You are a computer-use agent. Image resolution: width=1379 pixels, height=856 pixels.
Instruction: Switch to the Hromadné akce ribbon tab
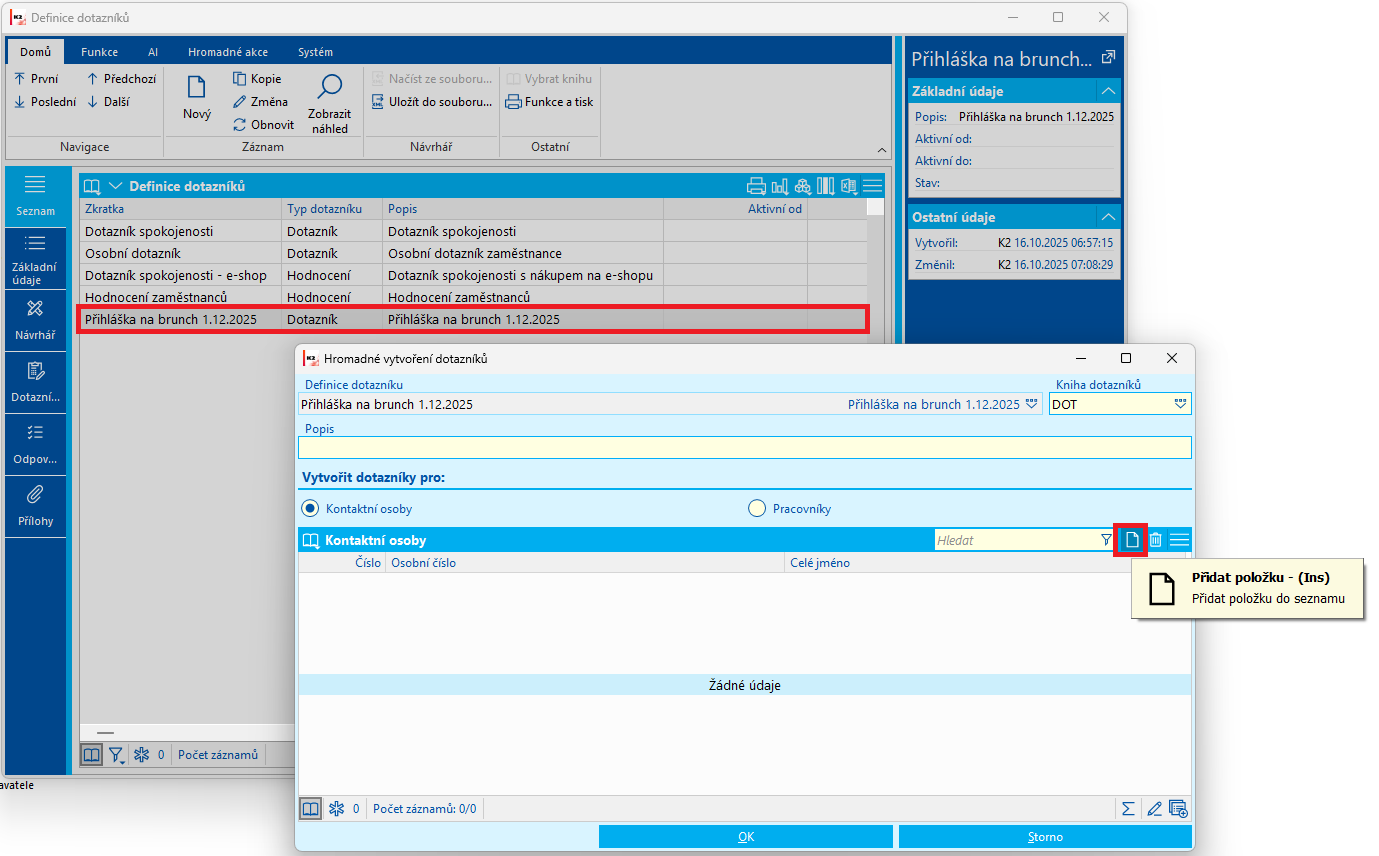pyautogui.click(x=228, y=52)
